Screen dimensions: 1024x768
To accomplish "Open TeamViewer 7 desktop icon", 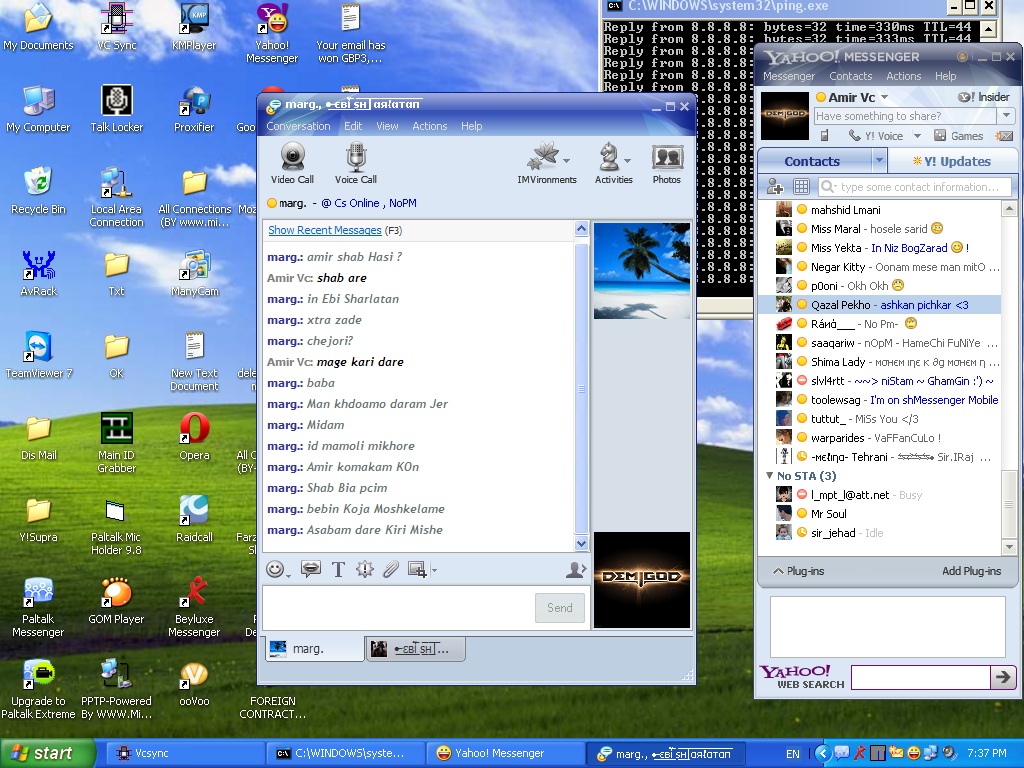I will pyautogui.click(x=39, y=355).
